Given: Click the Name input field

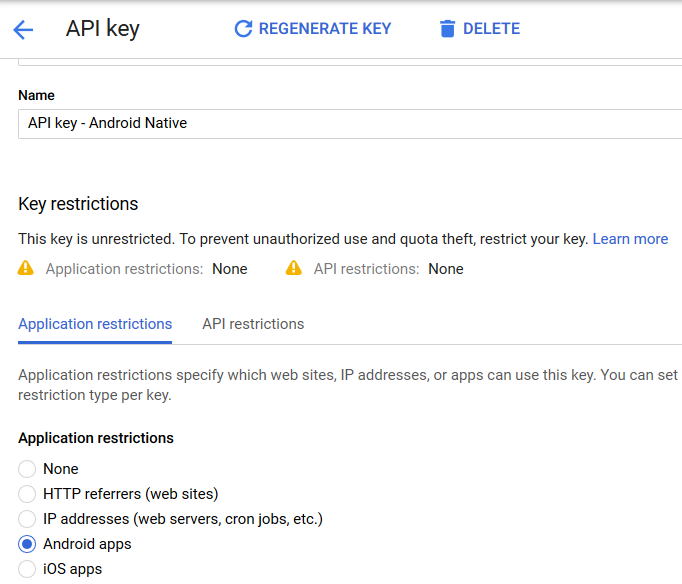Looking at the screenshot, I should point(350,124).
